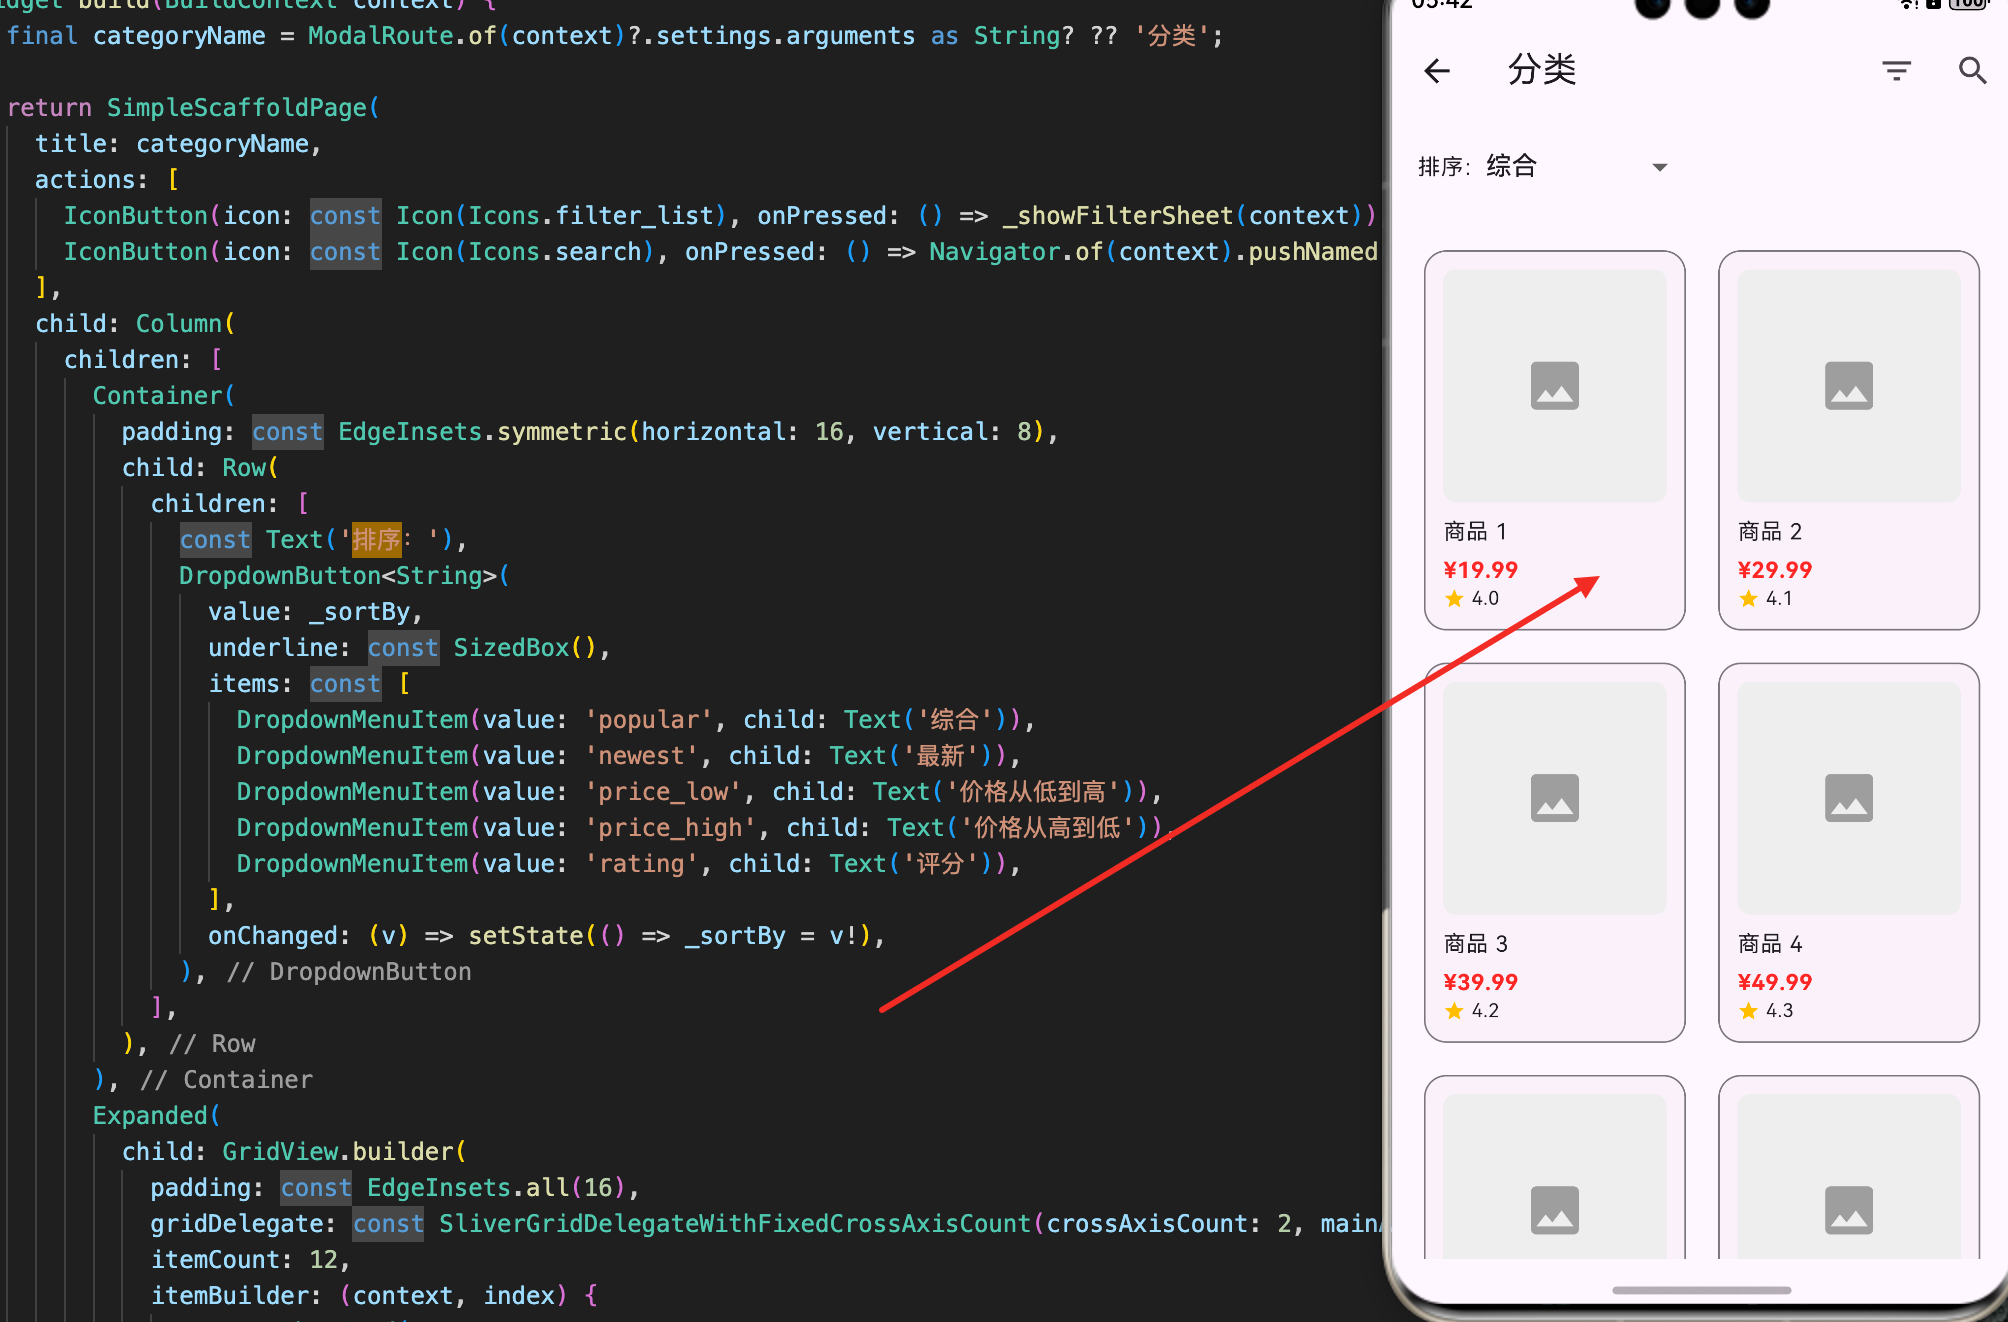
Task: Click the 分类 page title in the app bar
Action: tap(1542, 70)
